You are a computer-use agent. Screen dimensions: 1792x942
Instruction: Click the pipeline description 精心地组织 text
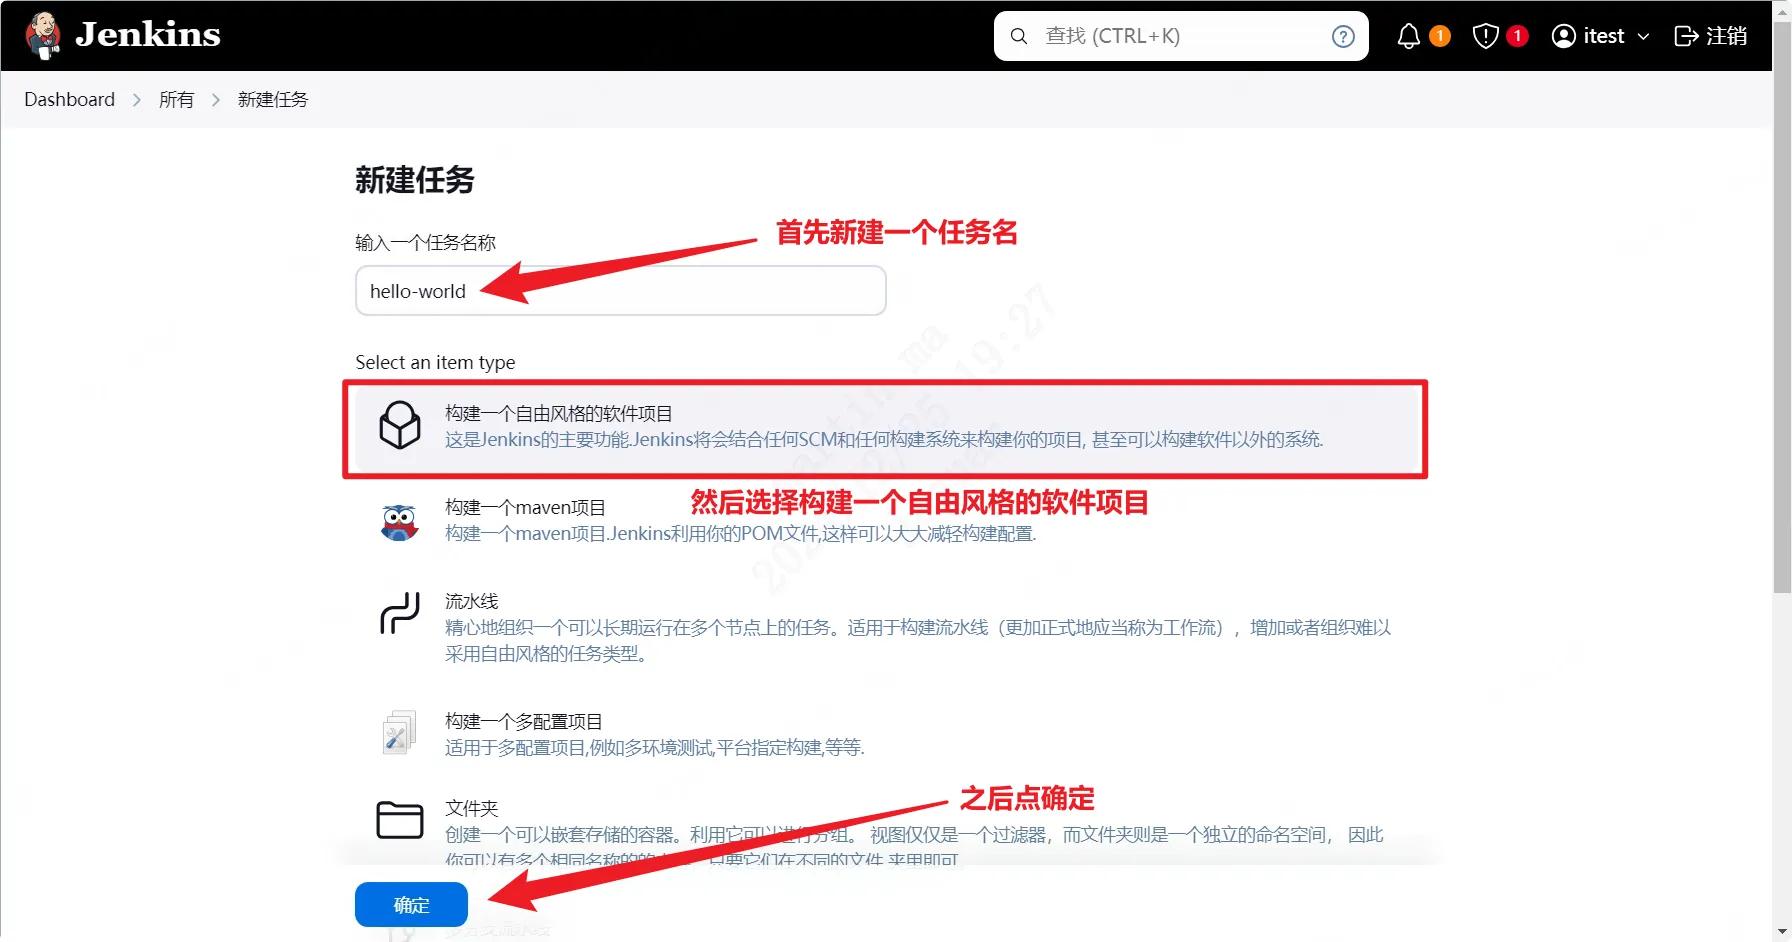point(918,640)
